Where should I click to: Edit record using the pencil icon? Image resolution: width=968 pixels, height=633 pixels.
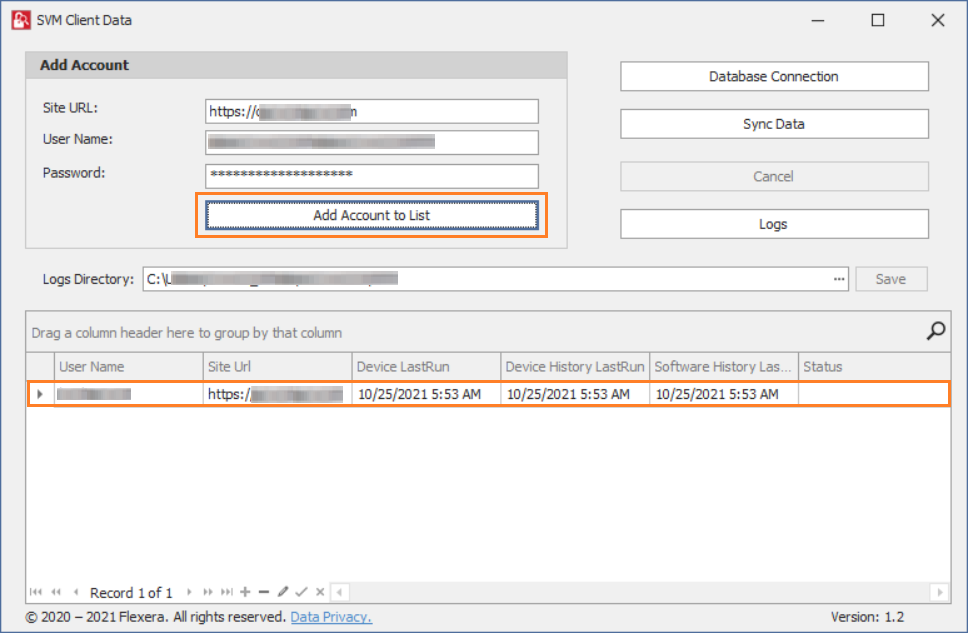coord(283,593)
